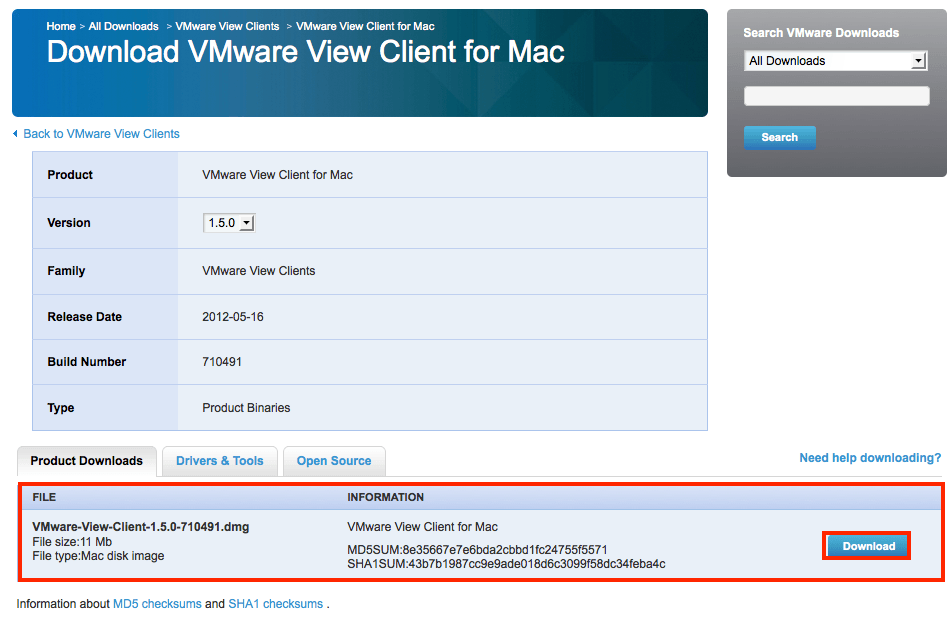Image resolution: width=950 pixels, height=619 pixels.
Task: Open the All Downloads search category dropdown
Action: [836, 61]
